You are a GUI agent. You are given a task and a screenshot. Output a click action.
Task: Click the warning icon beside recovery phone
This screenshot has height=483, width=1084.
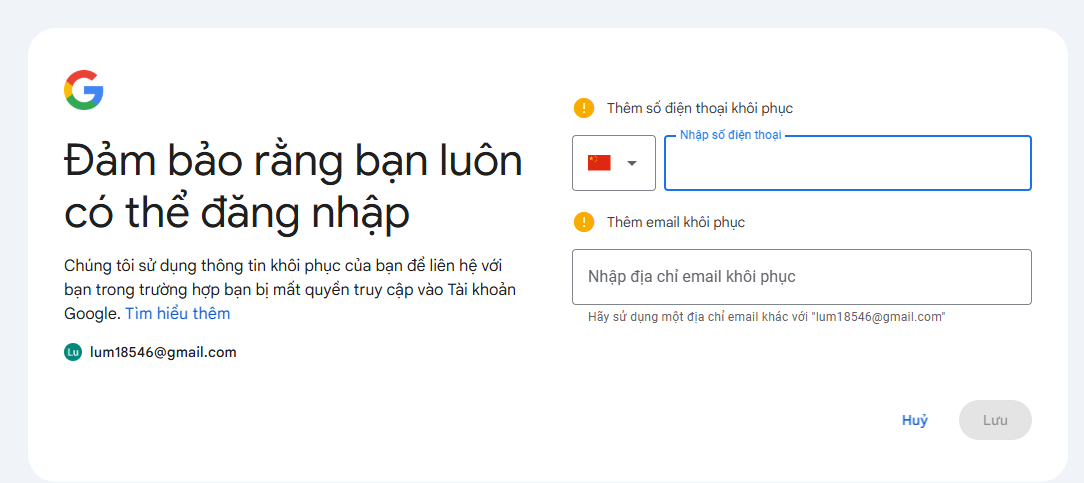point(584,108)
